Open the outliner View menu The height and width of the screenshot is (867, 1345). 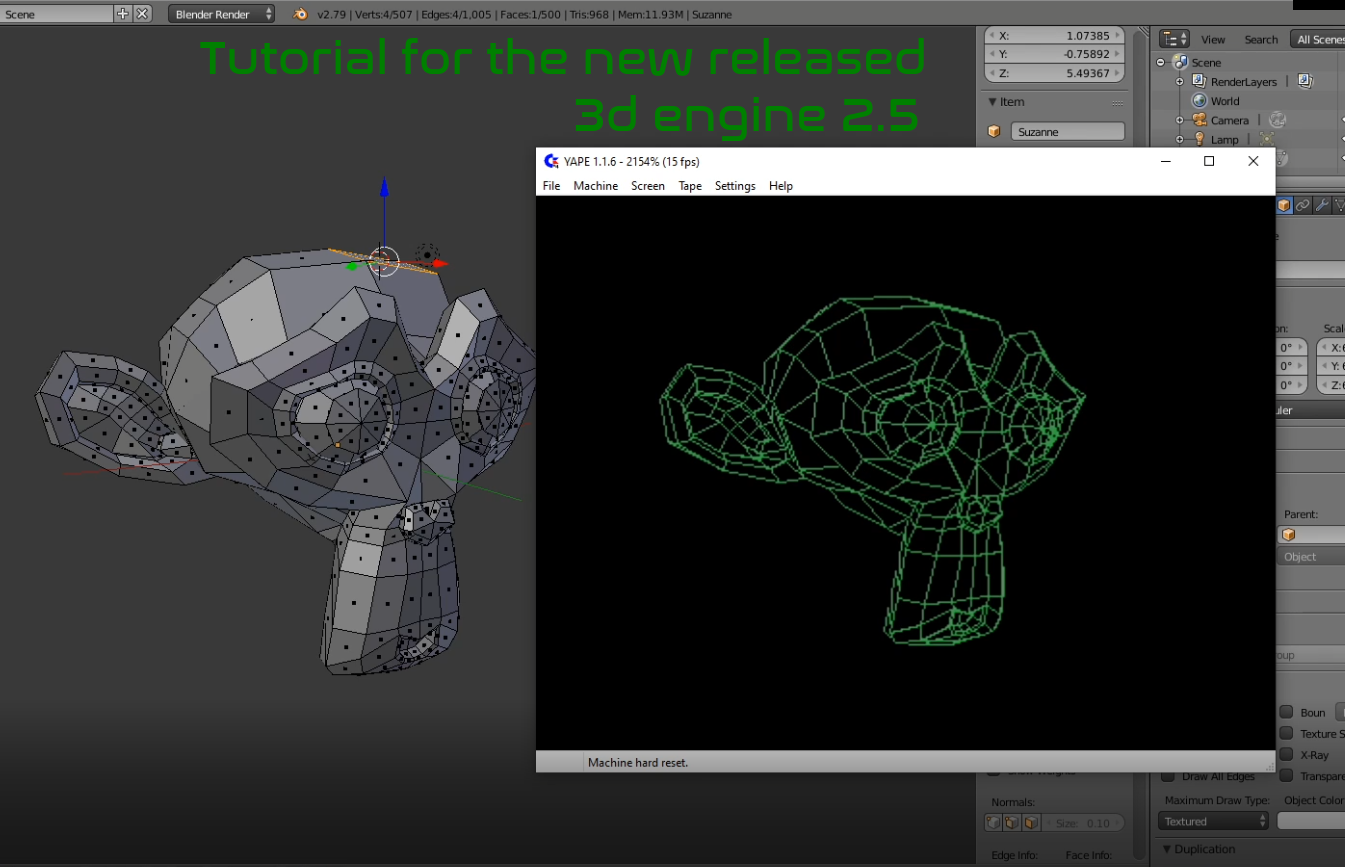1213,40
